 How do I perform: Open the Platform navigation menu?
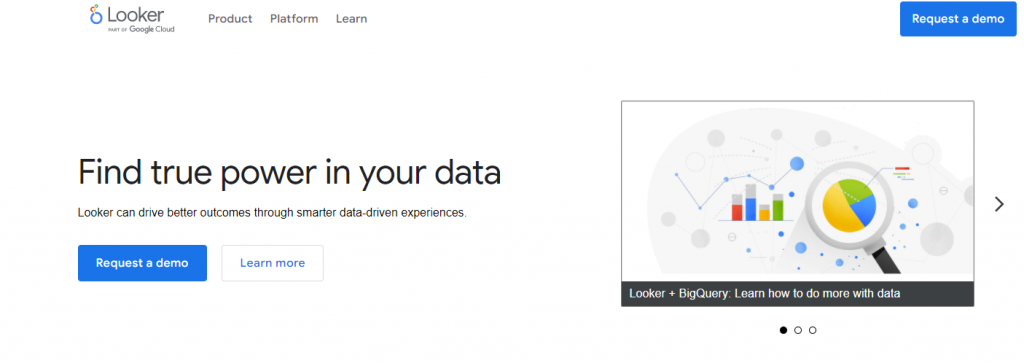(x=294, y=19)
